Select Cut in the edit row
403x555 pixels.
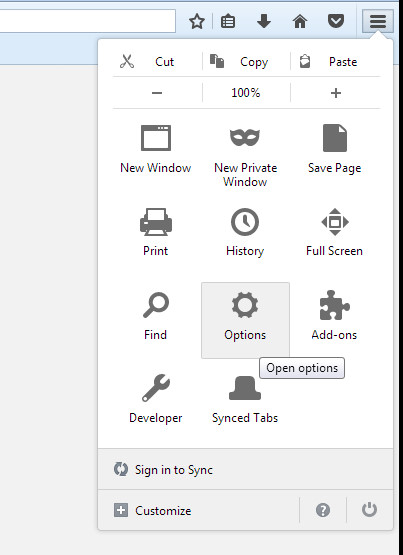157,62
